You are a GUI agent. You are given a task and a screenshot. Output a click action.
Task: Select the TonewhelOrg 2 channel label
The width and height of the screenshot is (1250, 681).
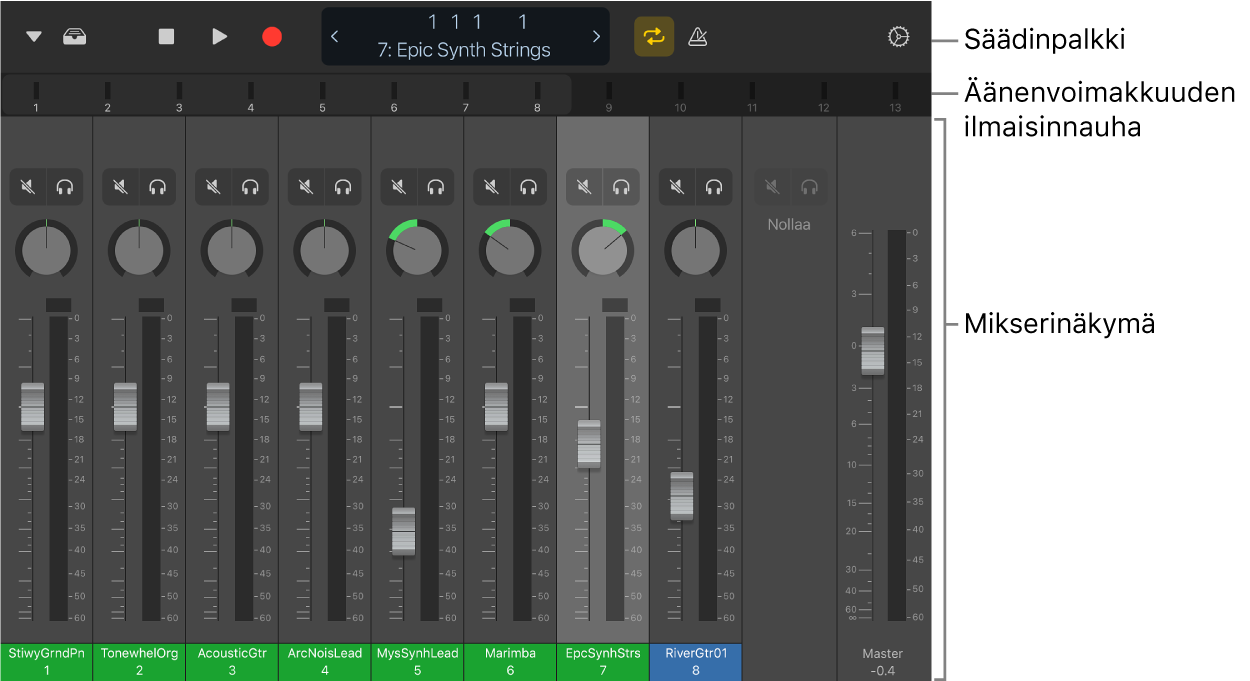(139, 661)
